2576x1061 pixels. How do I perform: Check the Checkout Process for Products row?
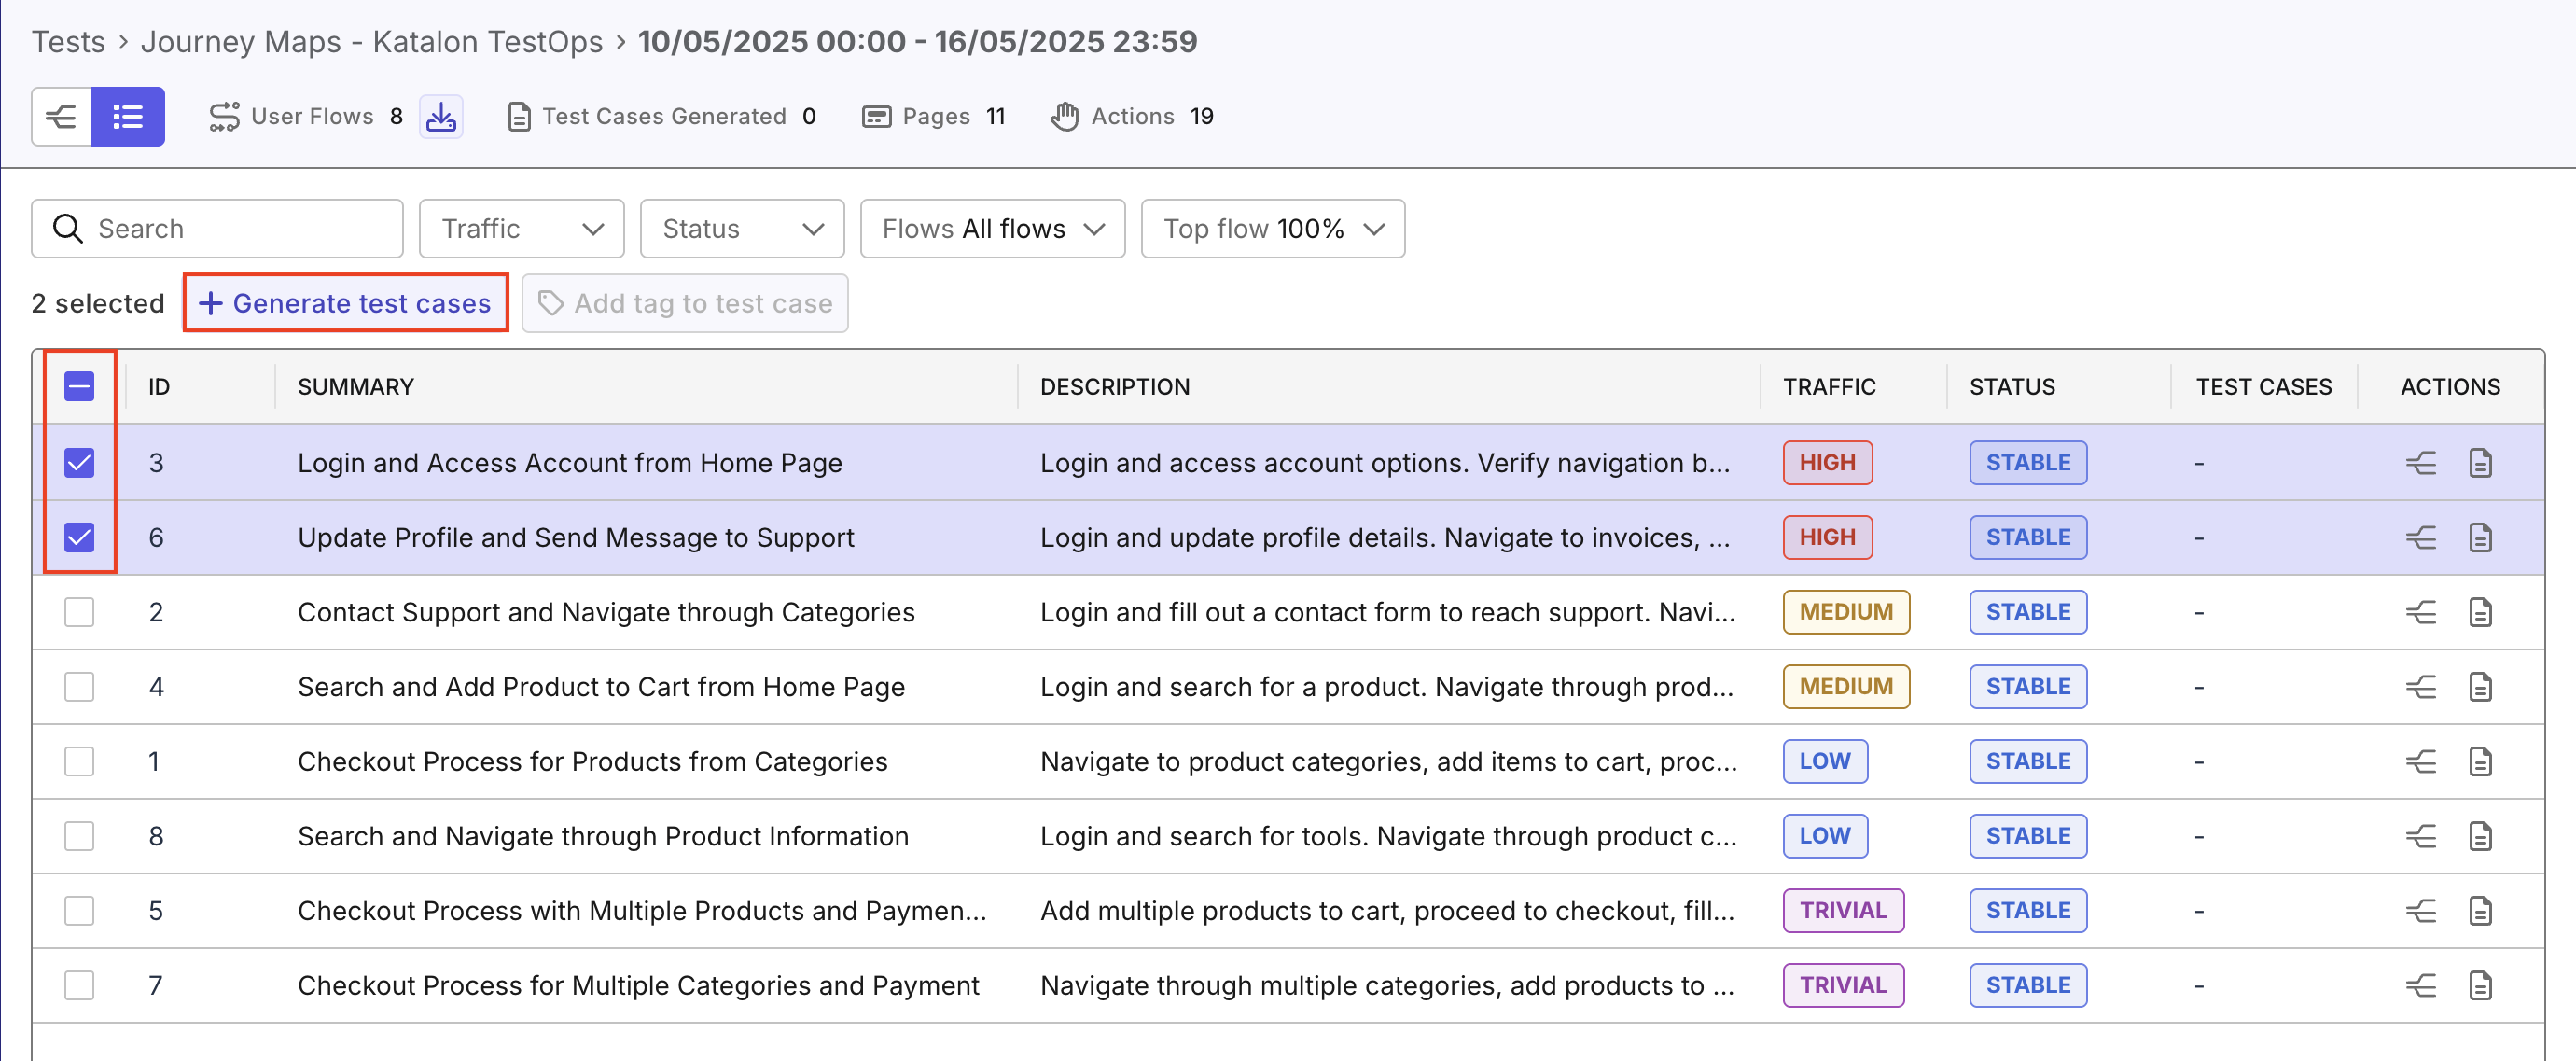(x=79, y=762)
